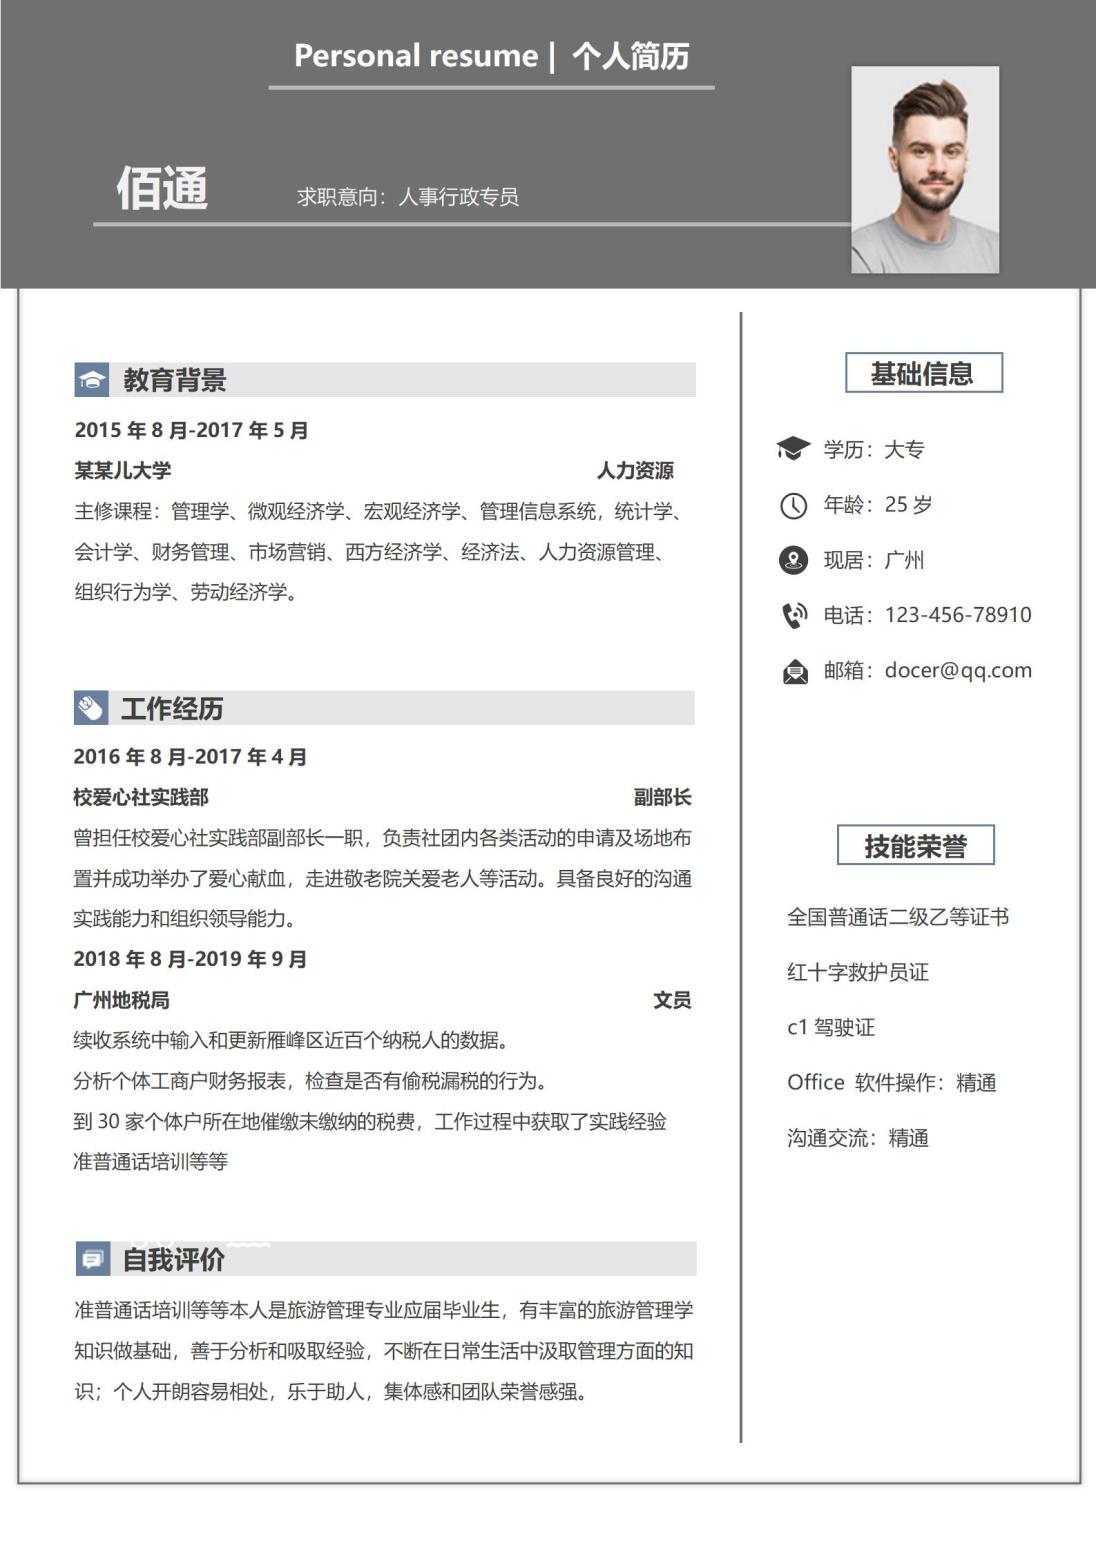Click the line starting 置并成功举办了爱心献血

382,879
